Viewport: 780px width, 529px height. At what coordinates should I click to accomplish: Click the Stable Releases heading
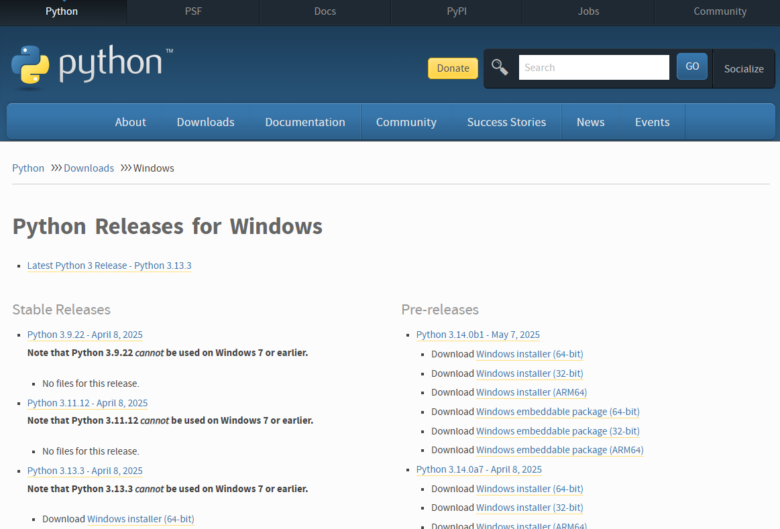point(61,310)
